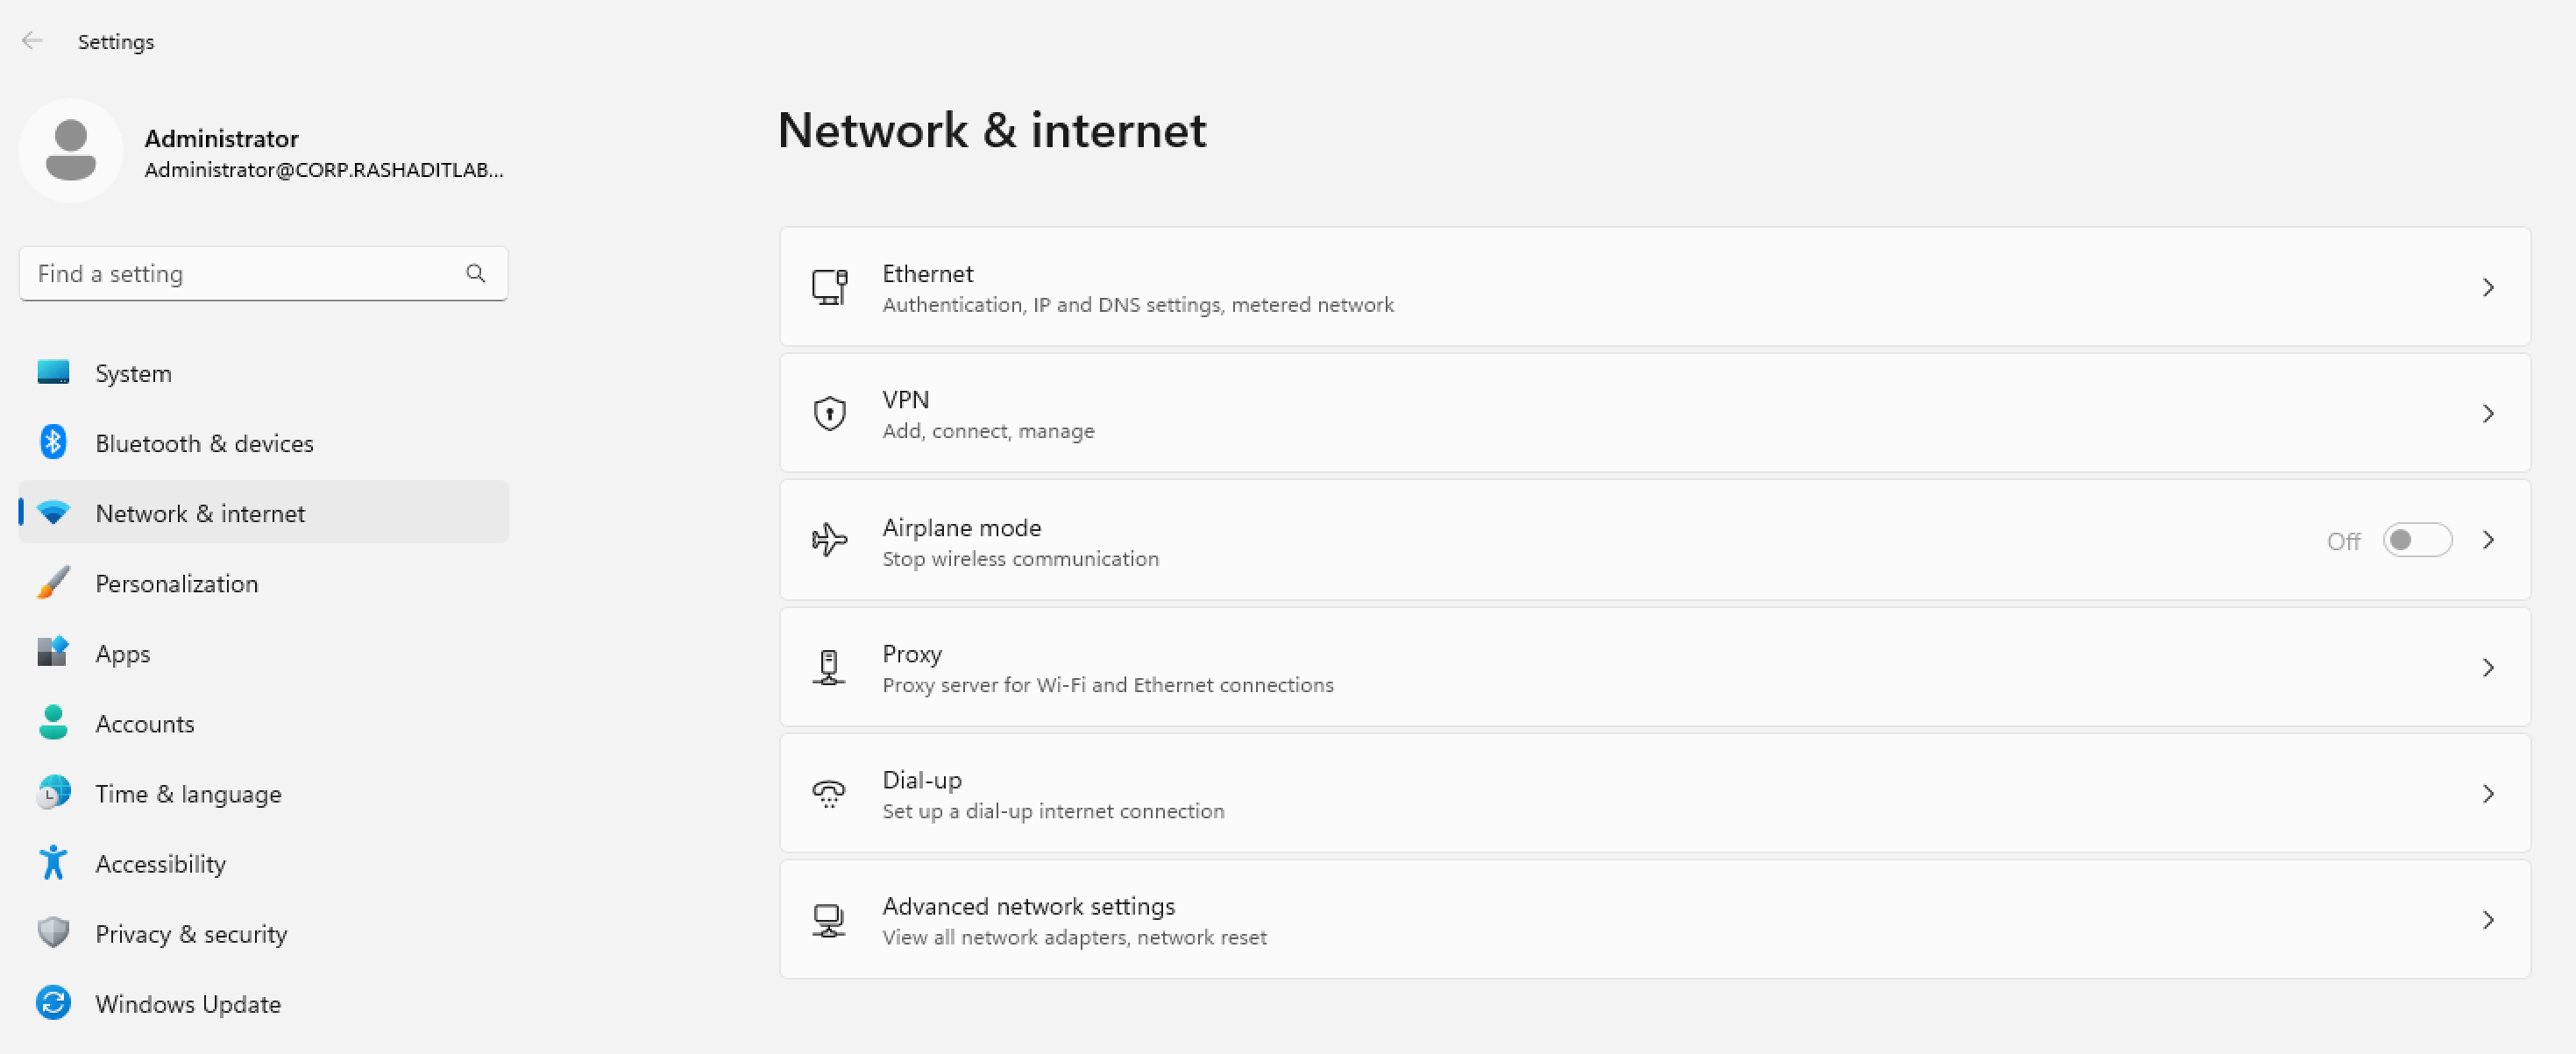The width and height of the screenshot is (2576, 1054).
Task: Click the airplane icon
Action: 829,540
